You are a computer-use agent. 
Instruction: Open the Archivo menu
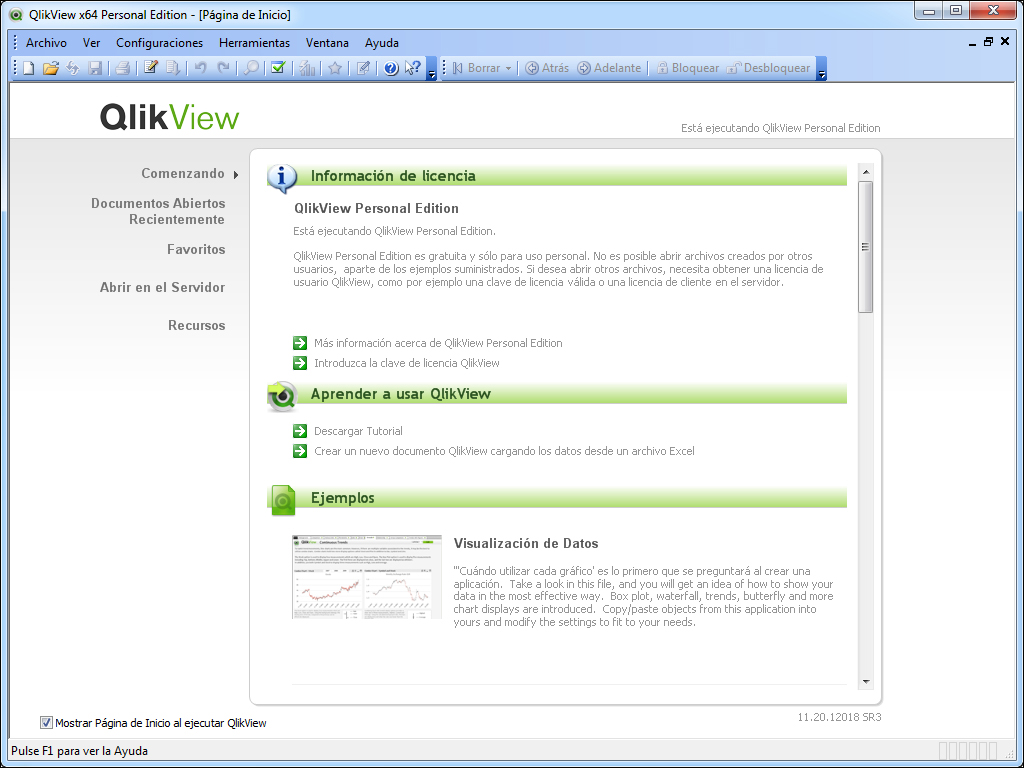point(46,43)
